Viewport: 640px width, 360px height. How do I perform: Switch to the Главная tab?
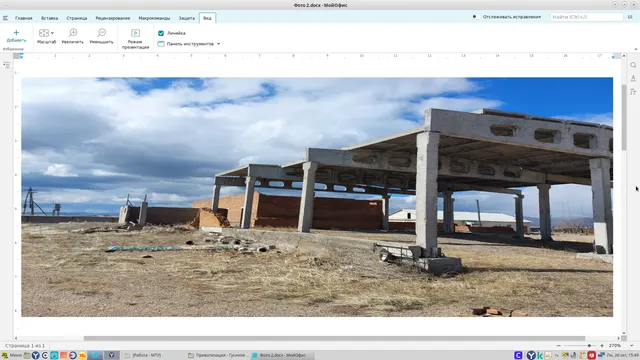coord(24,18)
